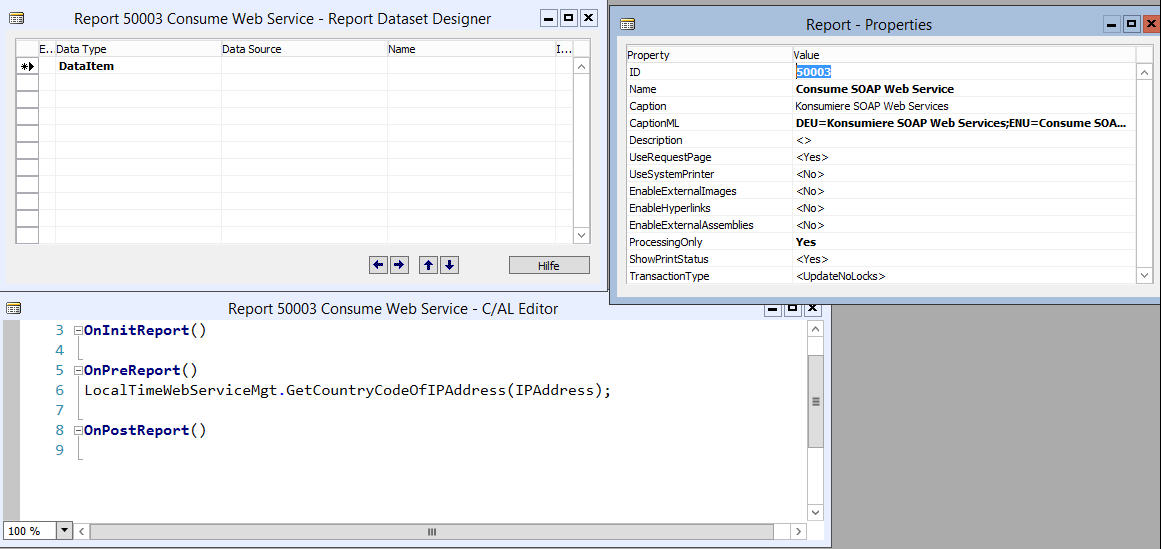Click the left arrow button in Dataset Designer
The height and width of the screenshot is (549, 1161).
click(378, 265)
